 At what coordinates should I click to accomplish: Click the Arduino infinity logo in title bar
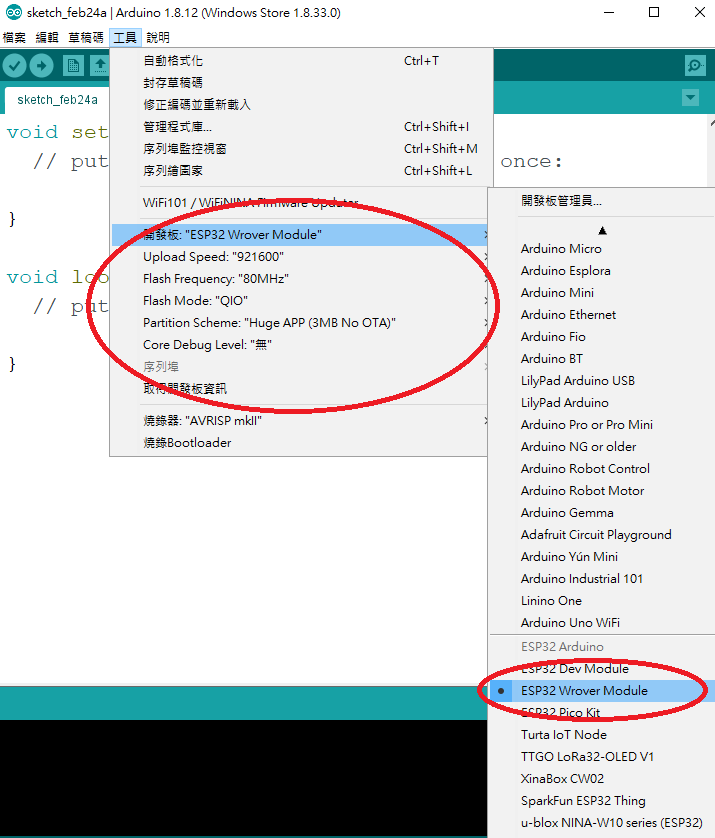14,12
